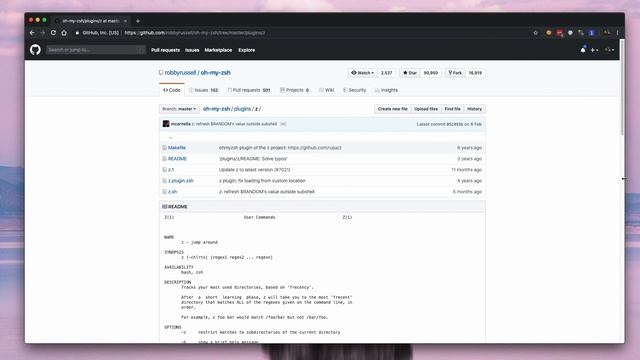Open Pull requests in top navigation
640x360 pixels.
[x=165, y=50]
